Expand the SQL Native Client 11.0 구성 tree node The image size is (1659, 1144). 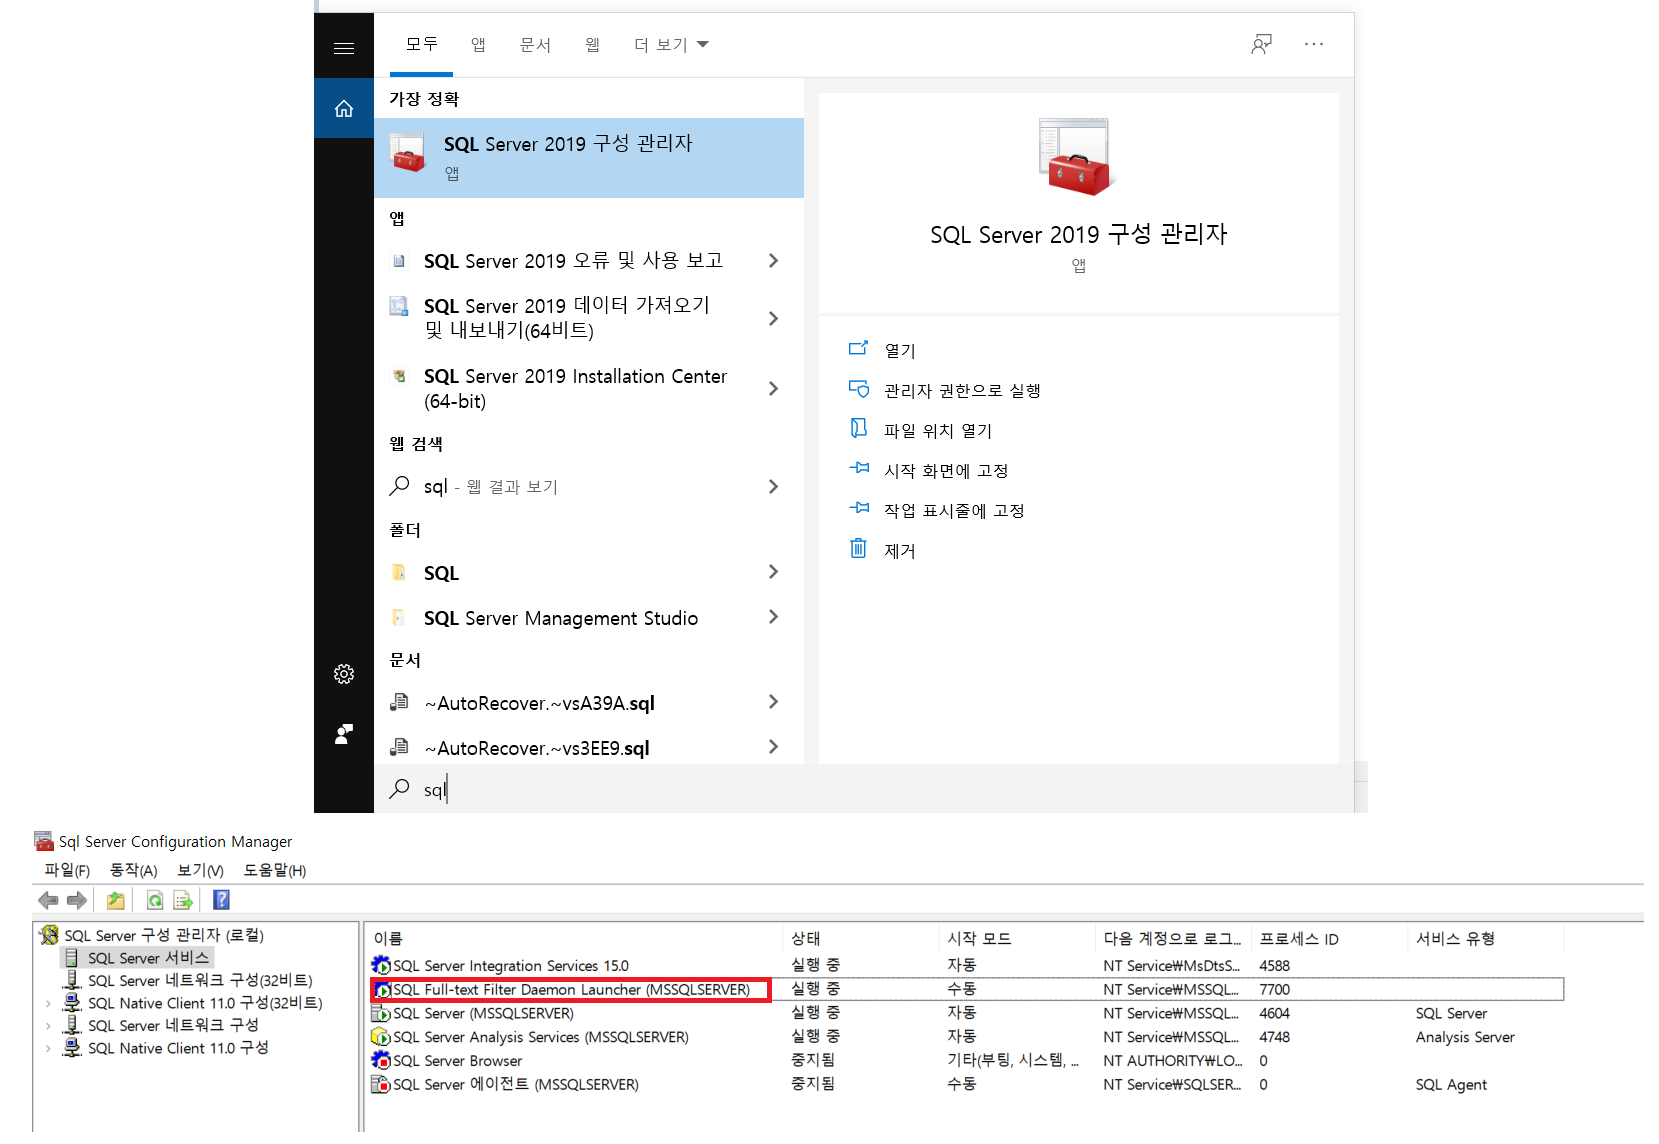point(48,1049)
